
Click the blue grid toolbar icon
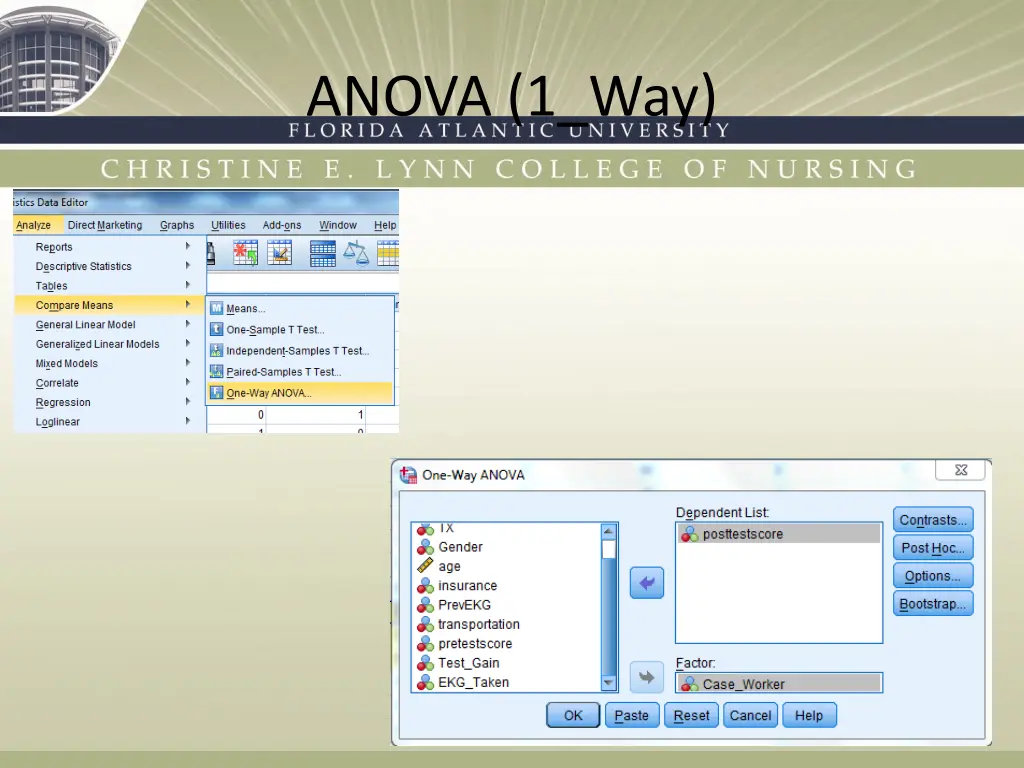click(323, 253)
